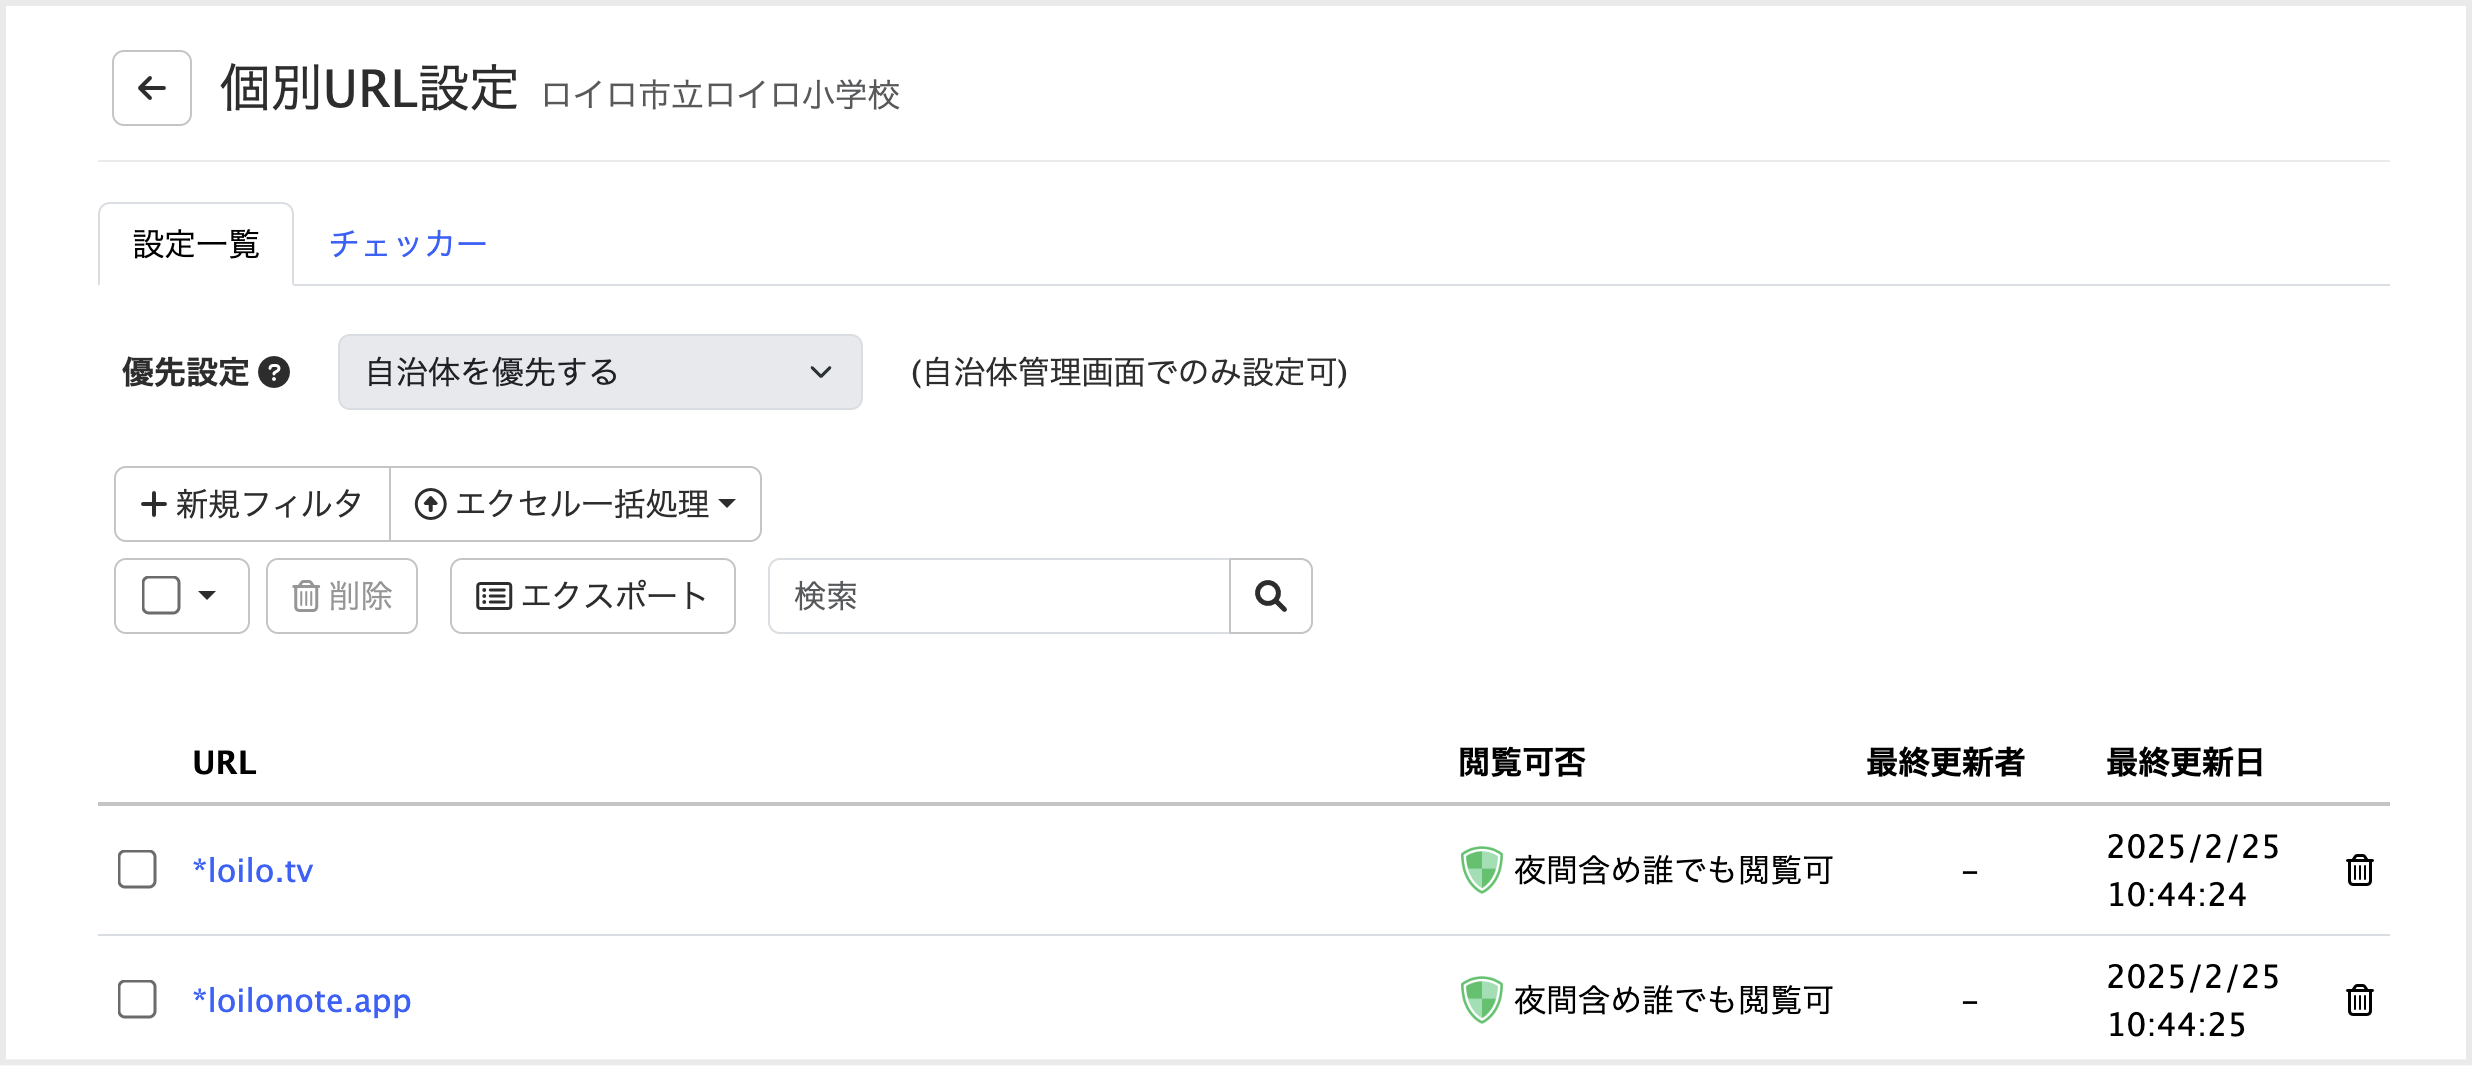Delete the *loilonote.app row using its trash icon
The width and height of the screenshot is (2472, 1066).
click(2359, 1000)
